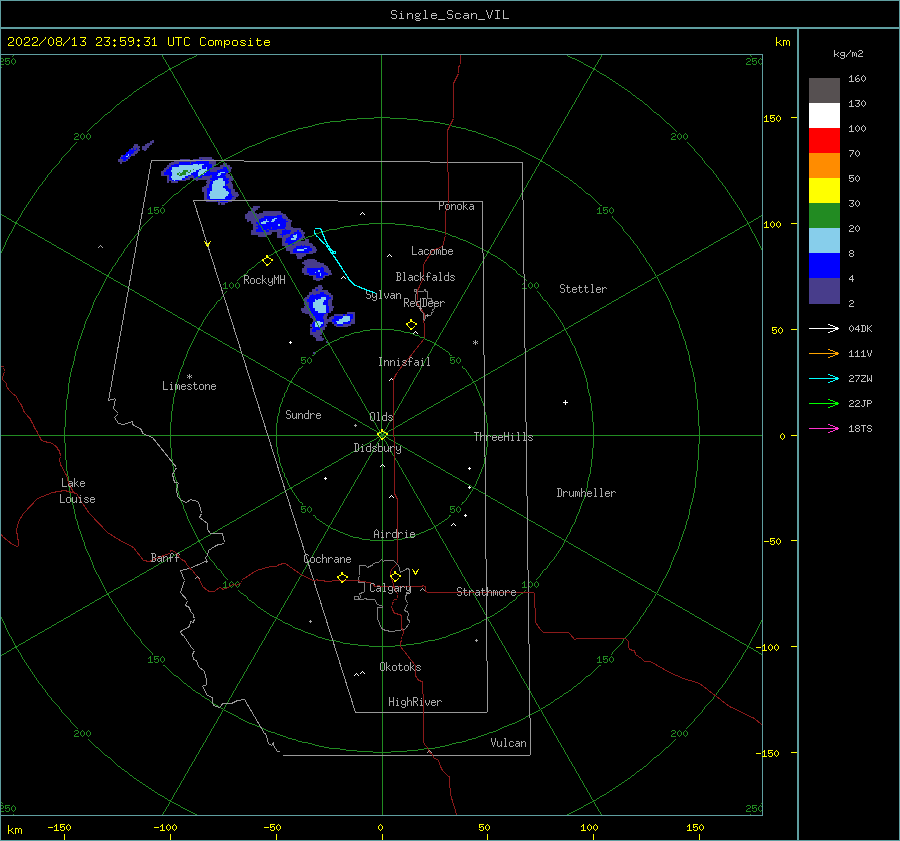900x841 pixels.
Task: Click the RockyMH label
Action: 264,280
